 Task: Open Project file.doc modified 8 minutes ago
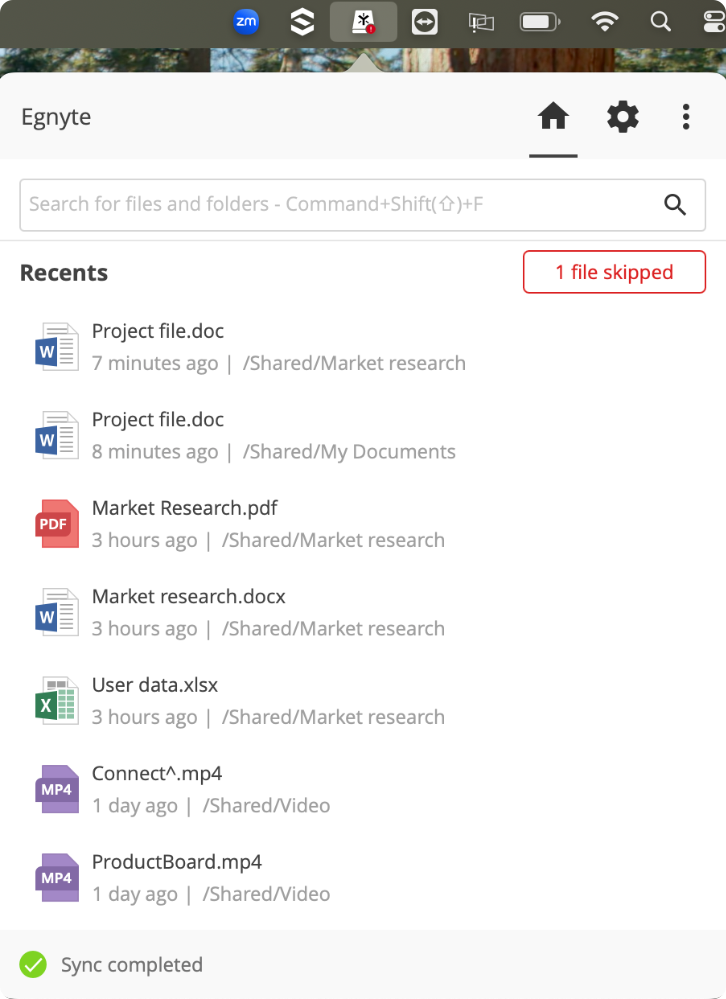(x=158, y=420)
